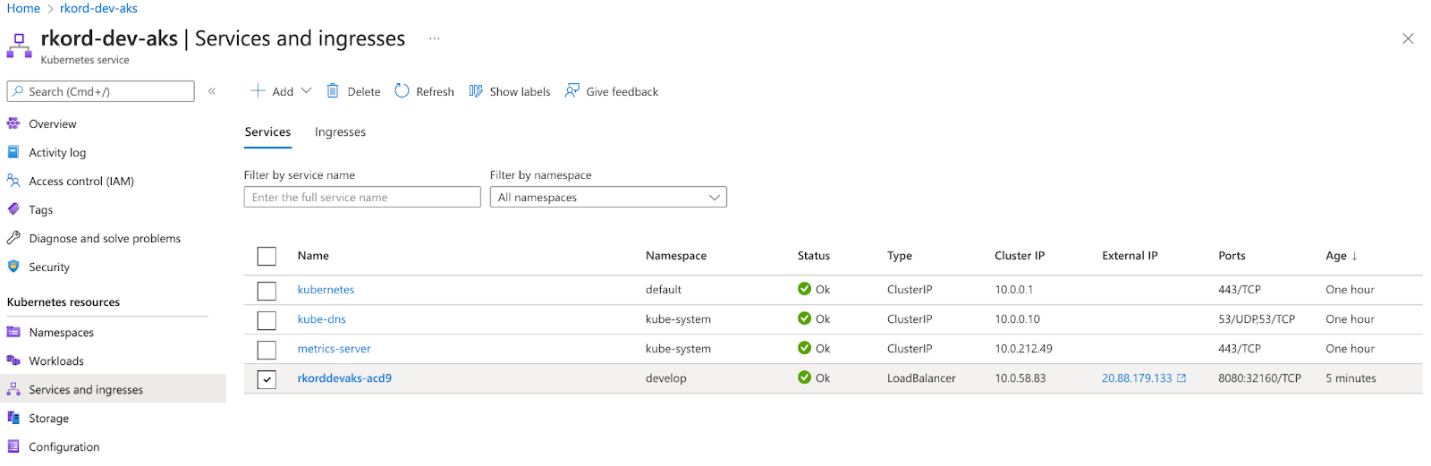
Task: Switch to the Ingresses tab
Action: click(340, 132)
